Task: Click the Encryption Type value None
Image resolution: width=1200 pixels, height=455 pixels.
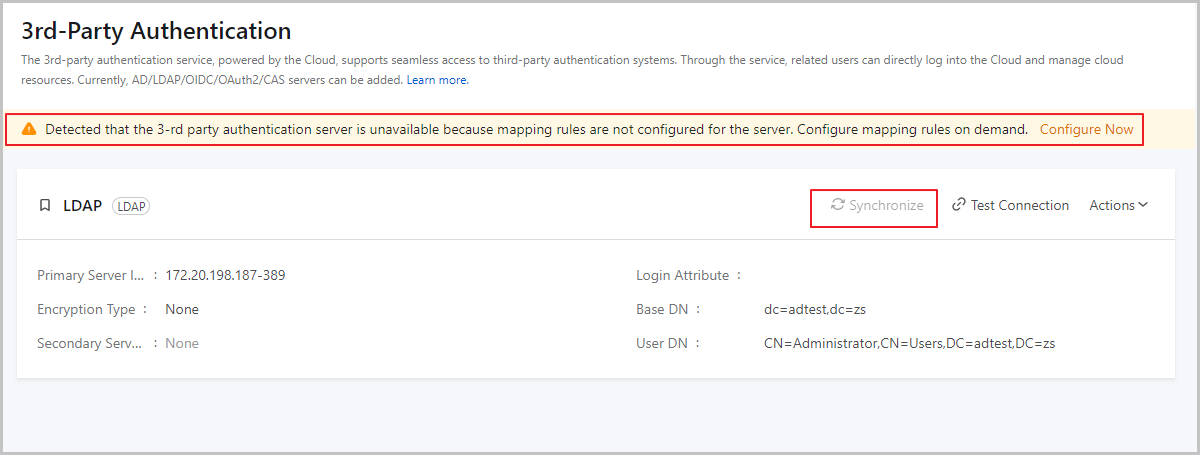Action: pyautogui.click(x=182, y=309)
